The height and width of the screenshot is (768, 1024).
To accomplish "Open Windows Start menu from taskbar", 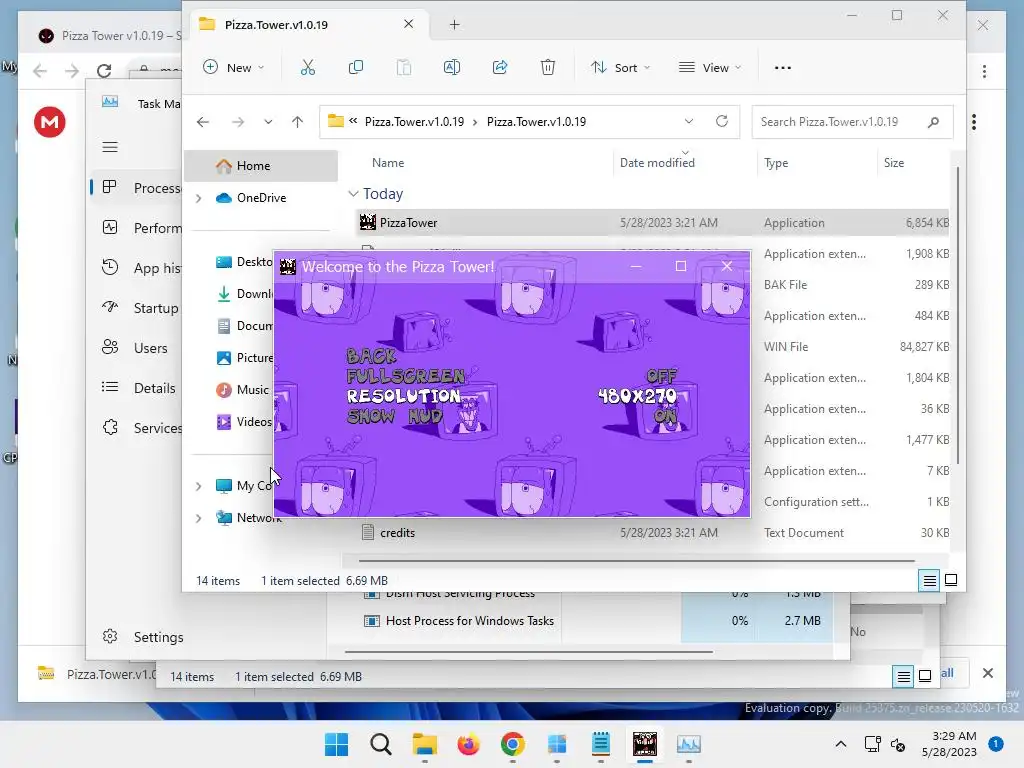I will tap(337, 744).
